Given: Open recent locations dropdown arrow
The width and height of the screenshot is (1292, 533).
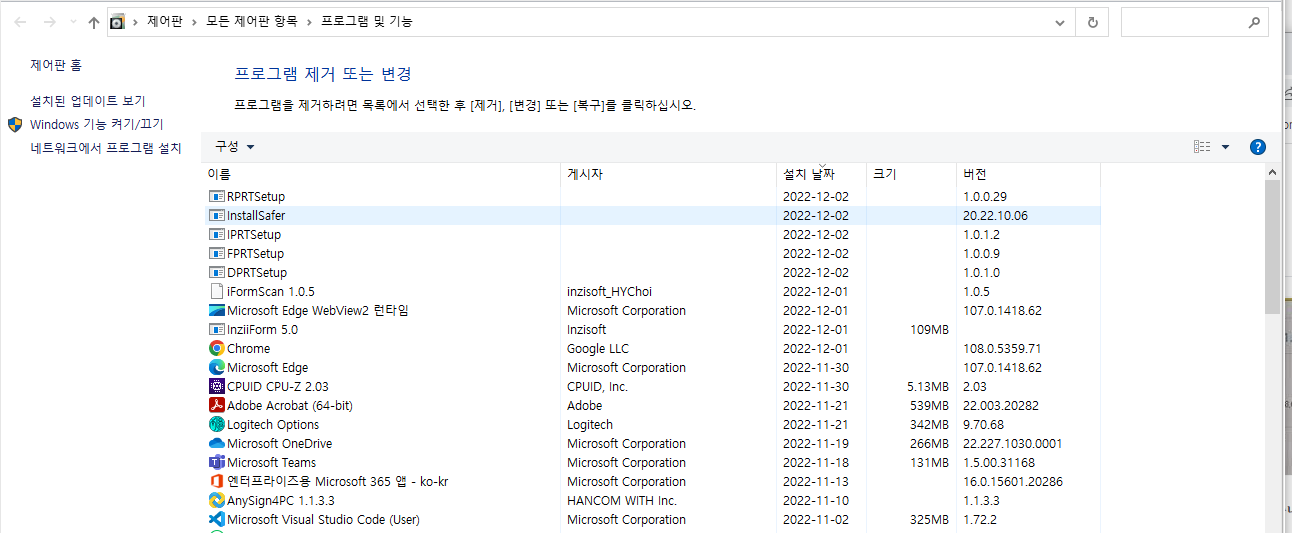Looking at the screenshot, I should (x=73, y=22).
